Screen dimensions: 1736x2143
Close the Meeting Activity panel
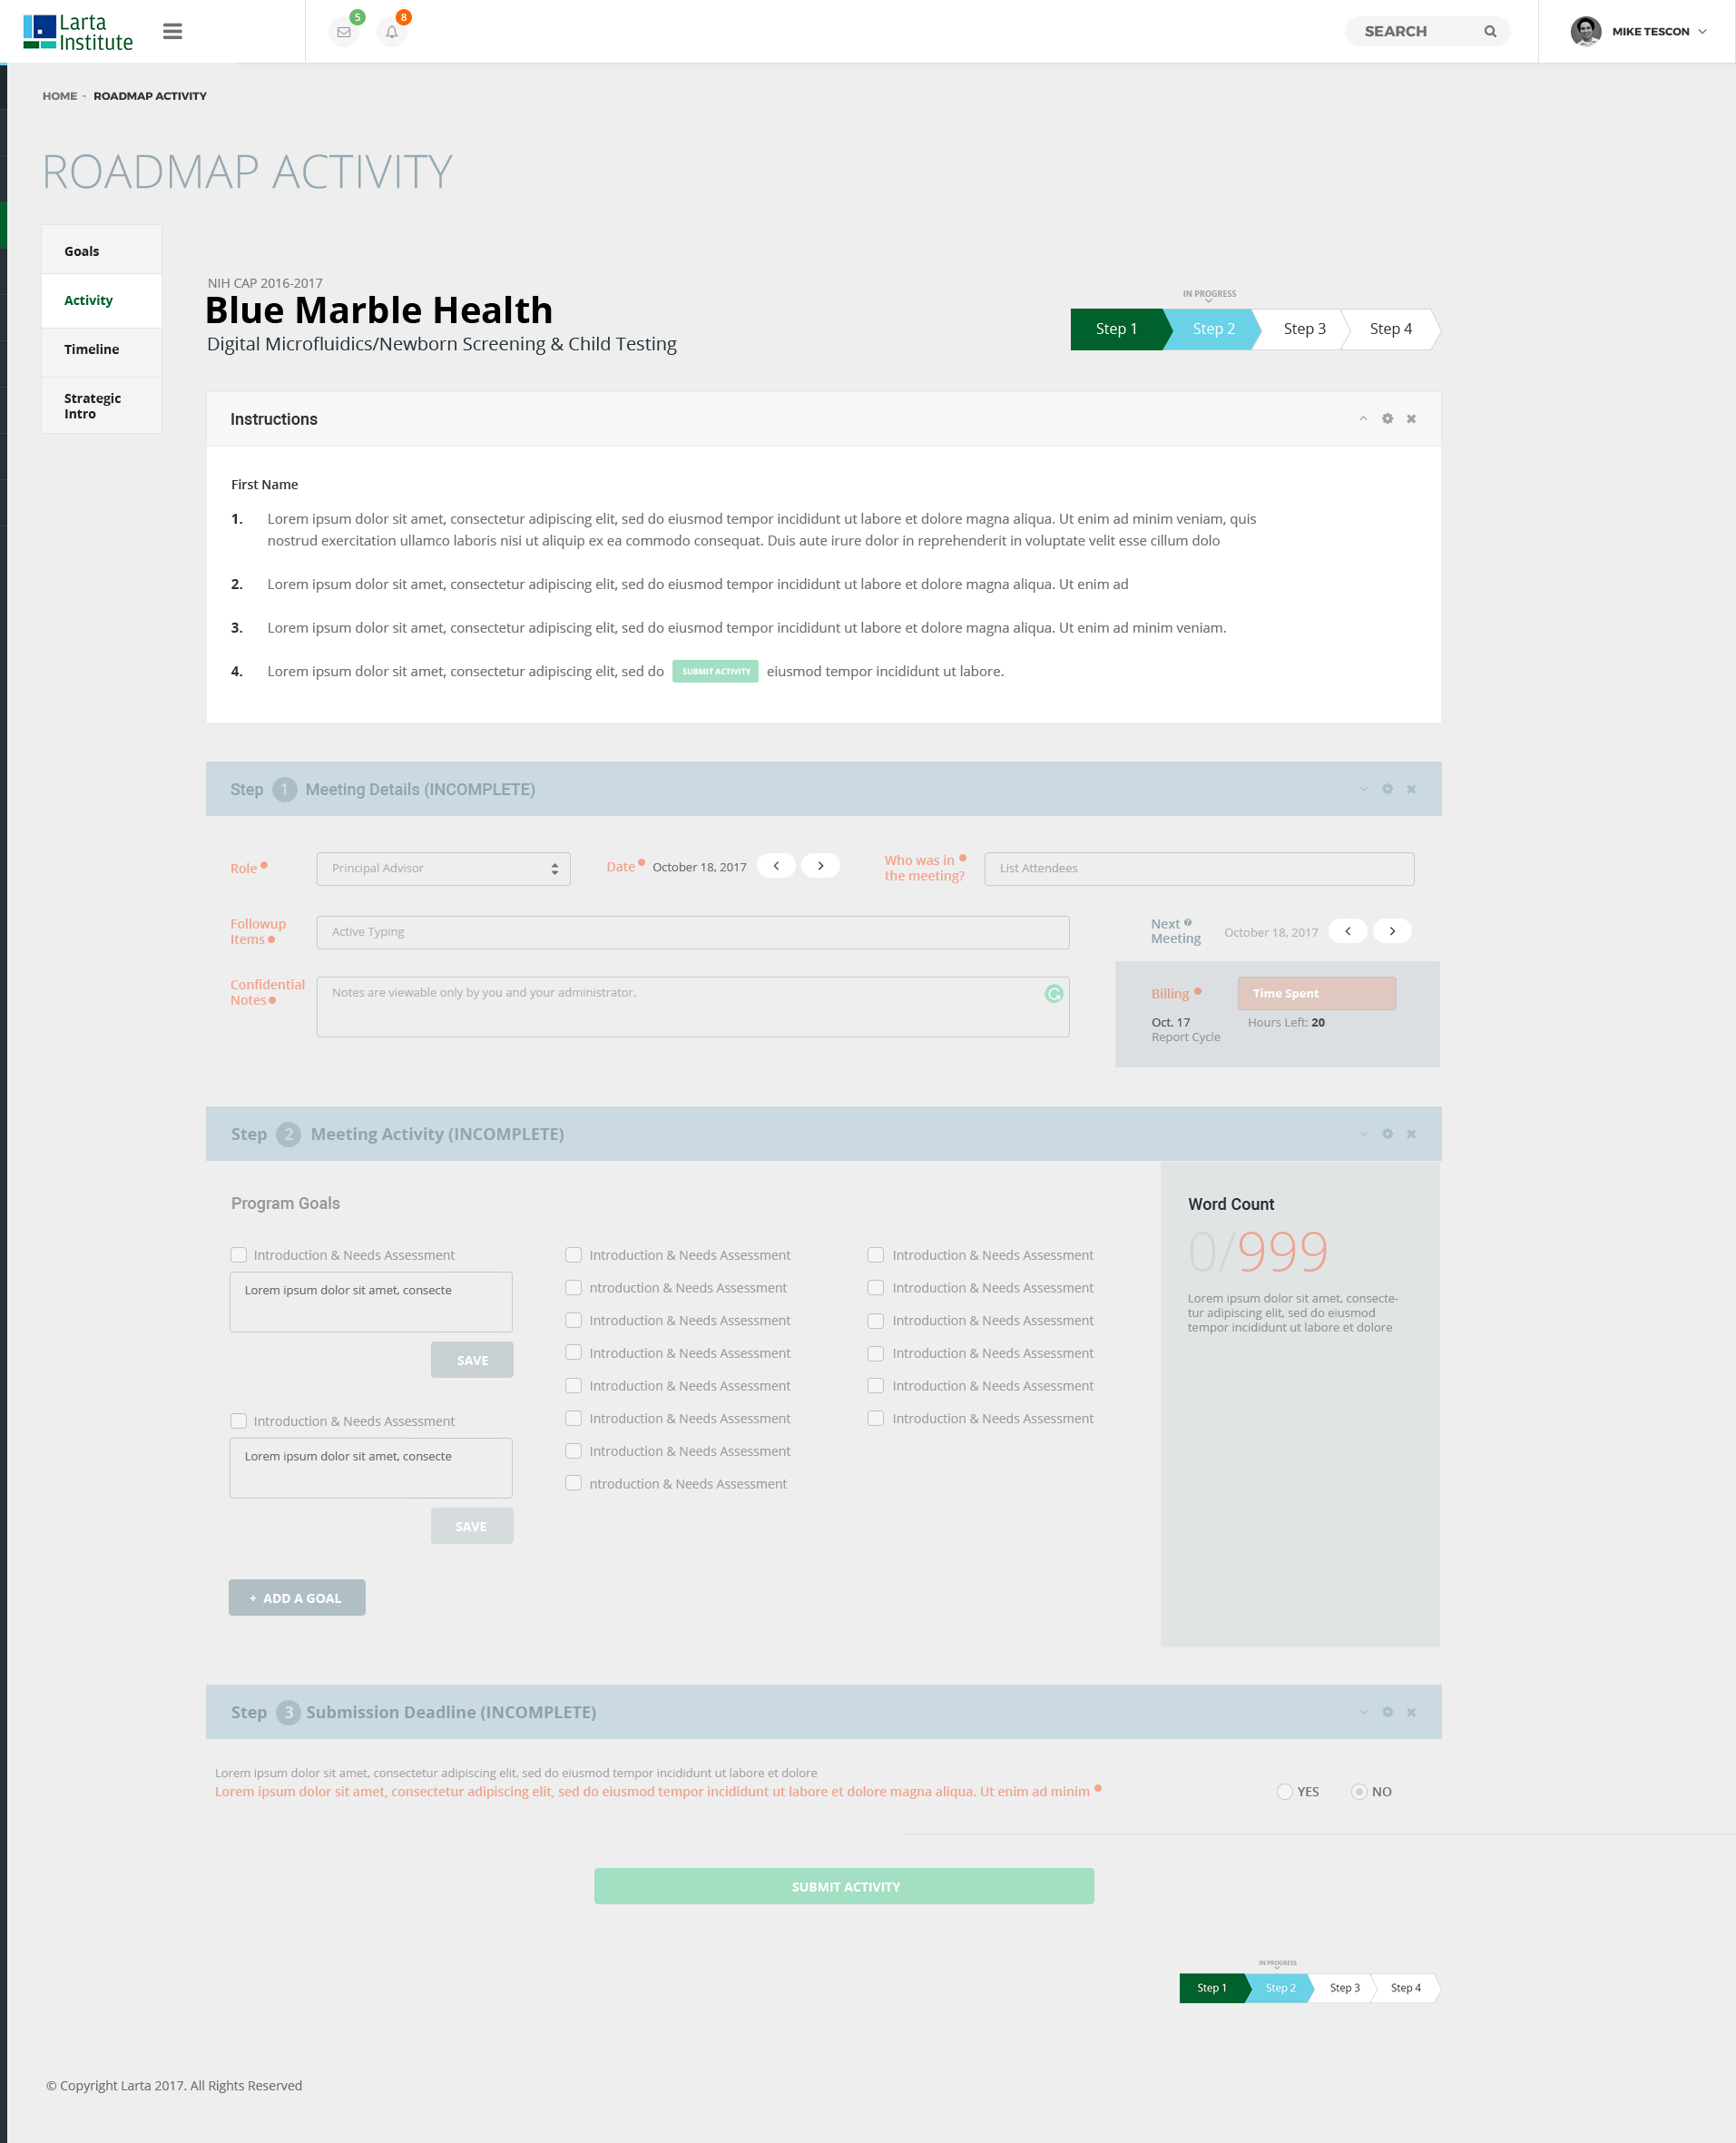[x=1411, y=1134]
